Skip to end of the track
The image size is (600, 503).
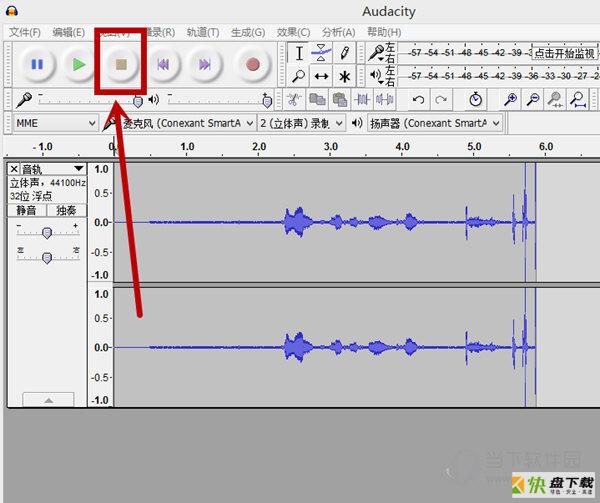205,64
